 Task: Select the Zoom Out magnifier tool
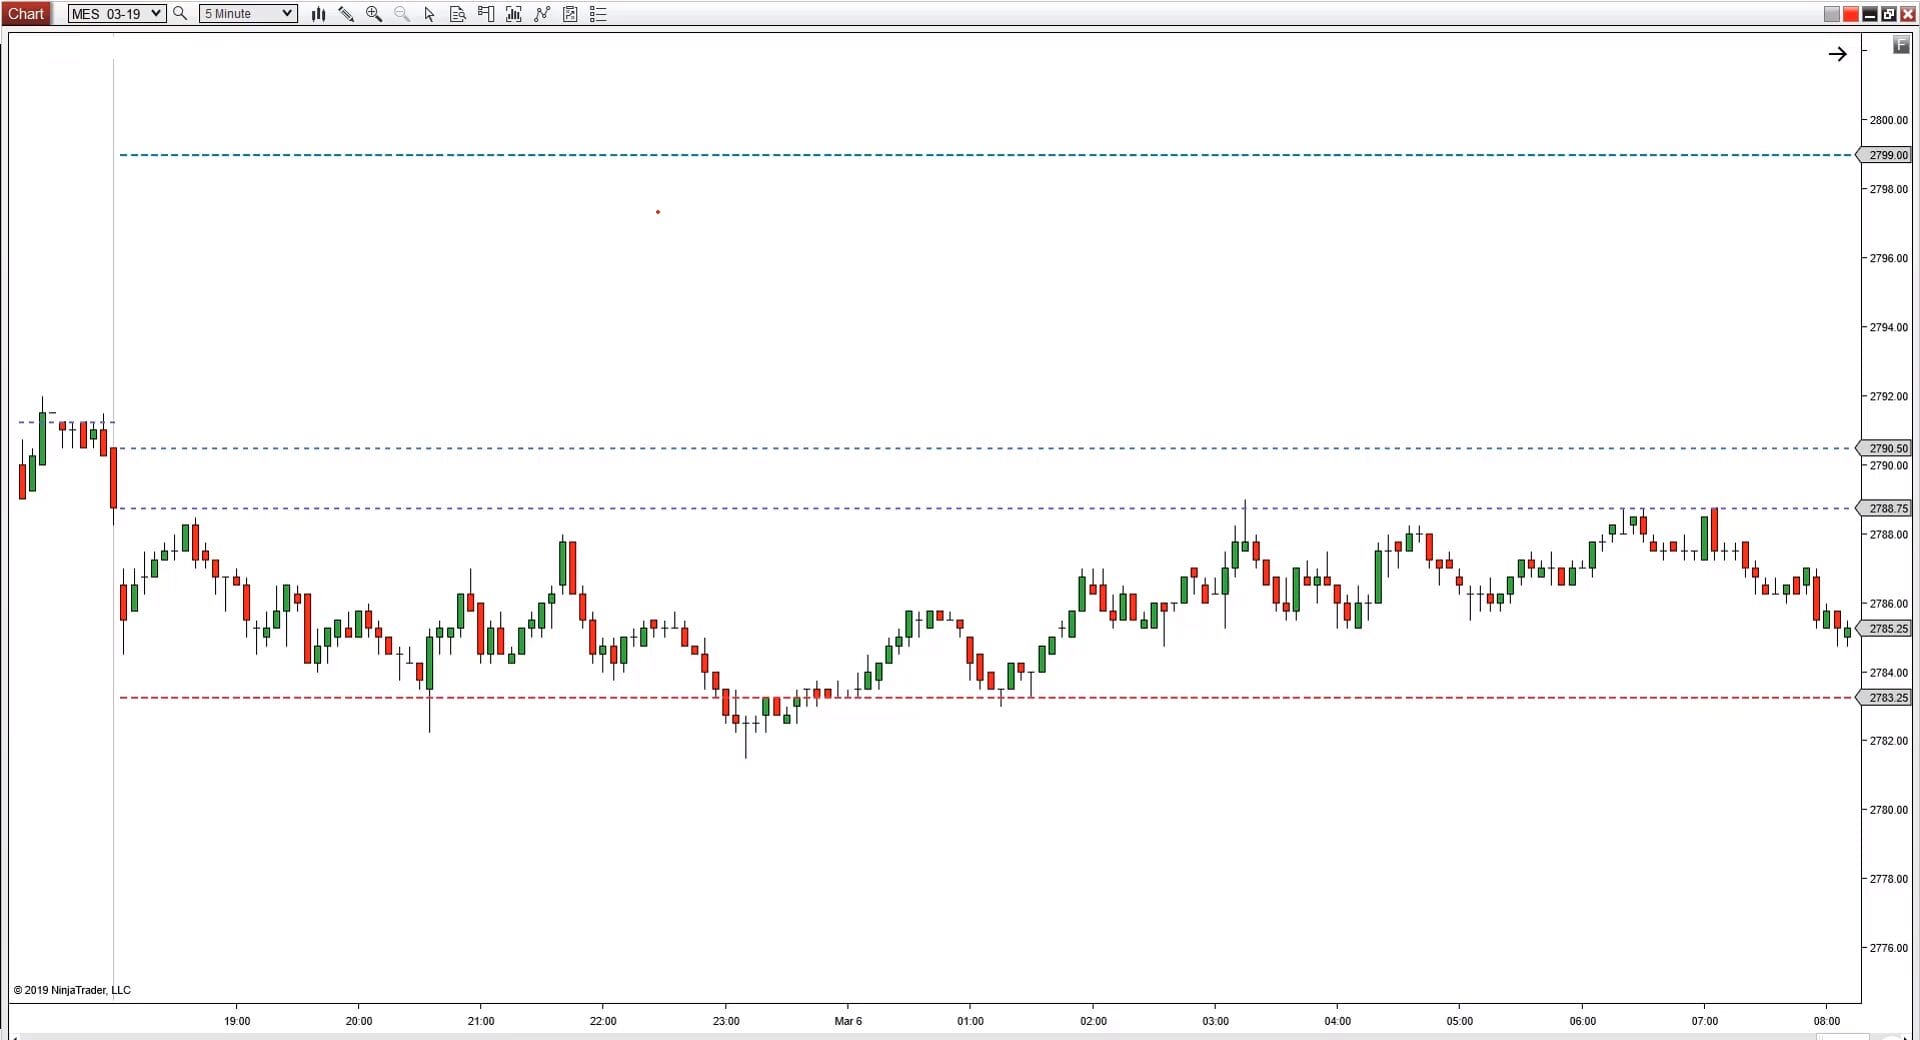pyautogui.click(x=402, y=14)
